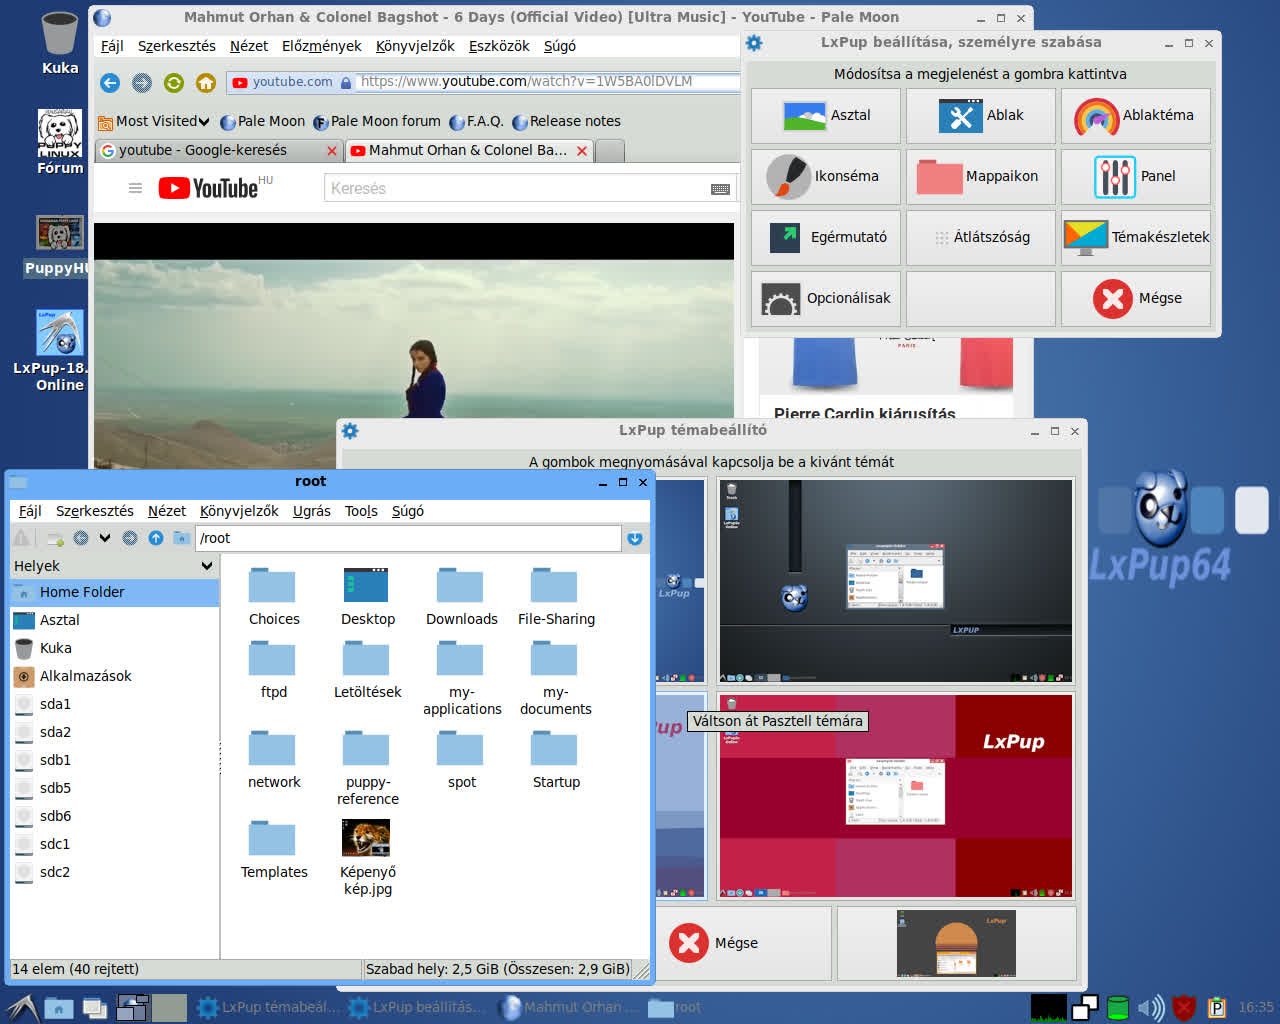
Task: Click the YouTube Keresés search field
Action: point(516,188)
